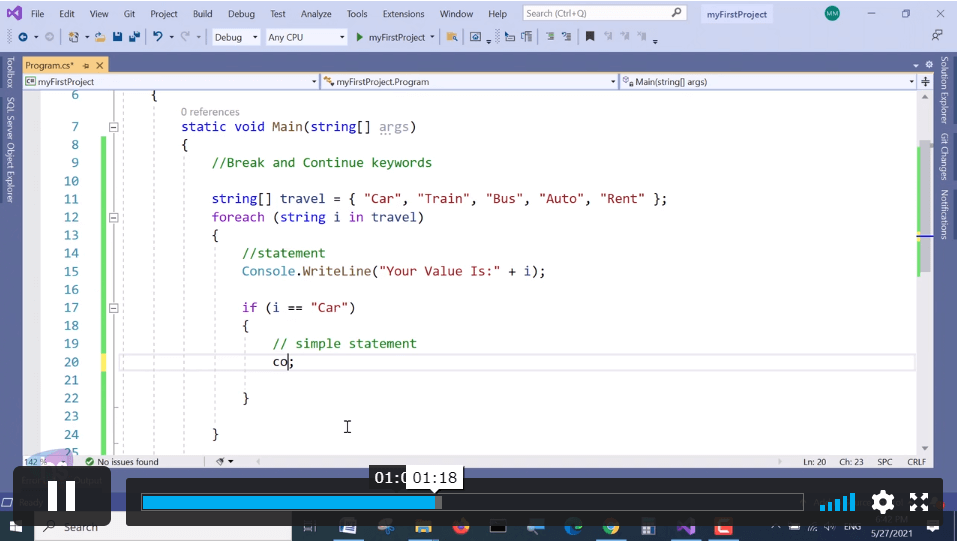The image size is (957, 542).
Task: Collapse the if block at line 17
Action: pyautogui.click(x=114, y=308)
